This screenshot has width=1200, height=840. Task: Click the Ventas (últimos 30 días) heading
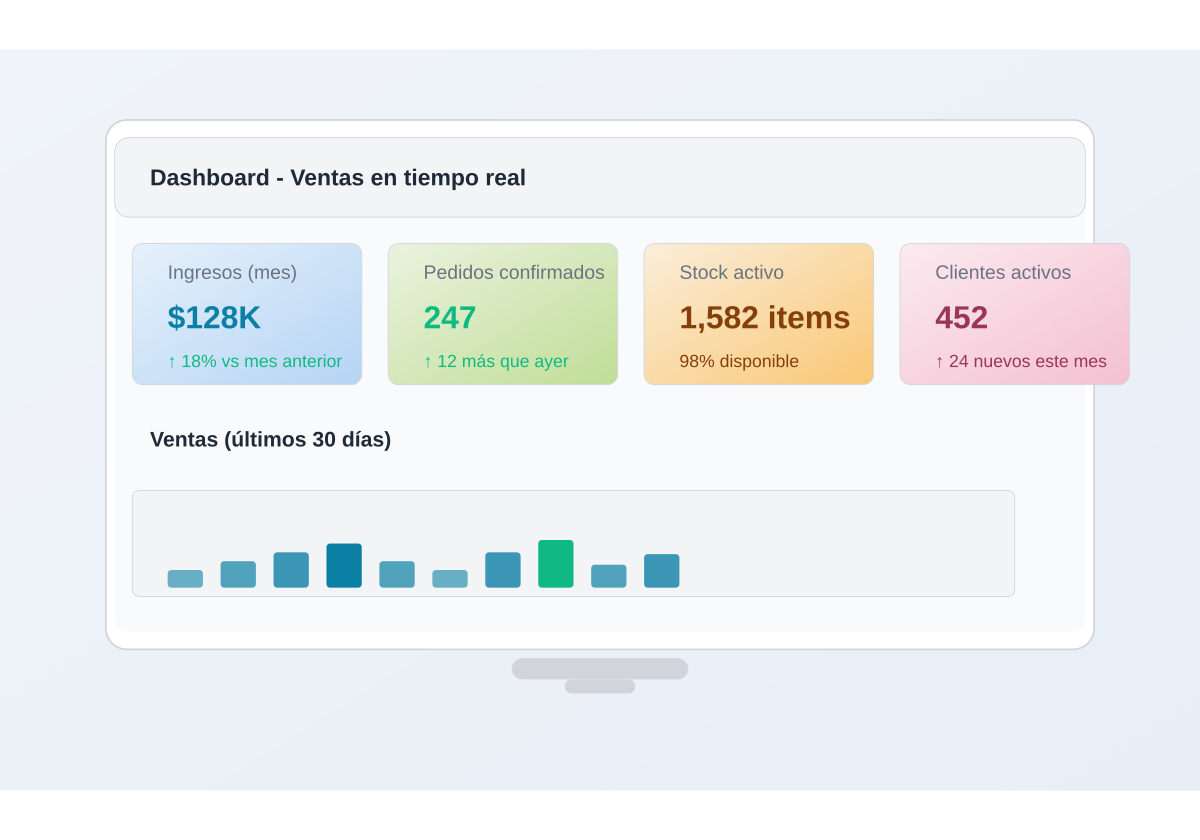click(270, 440)
